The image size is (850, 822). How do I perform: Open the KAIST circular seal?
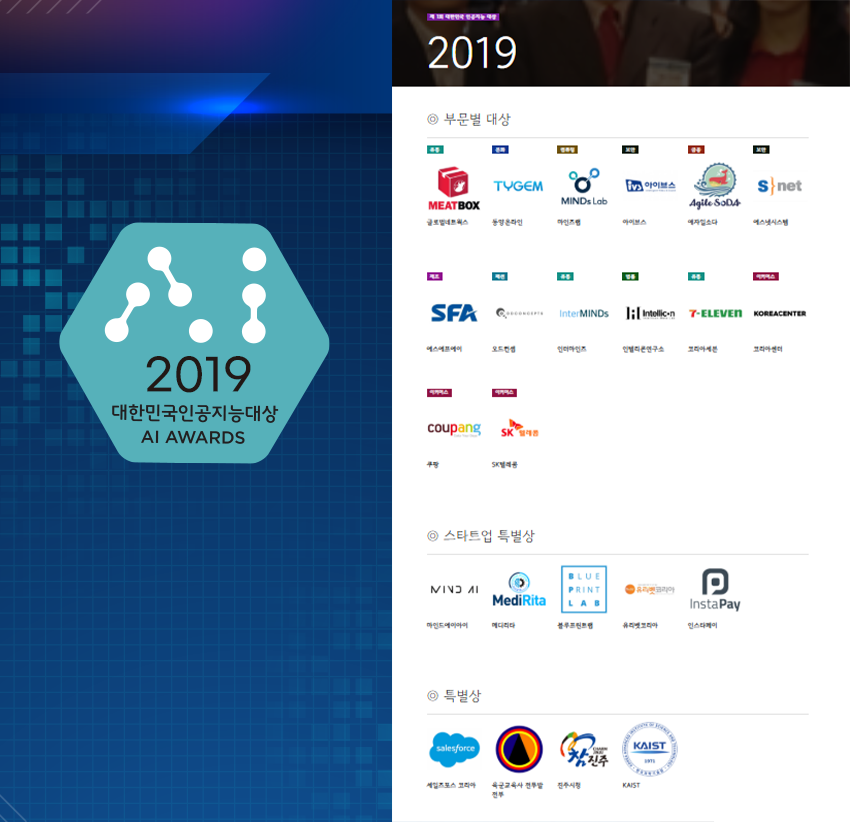pyautogui.click(x=649, y=747)
